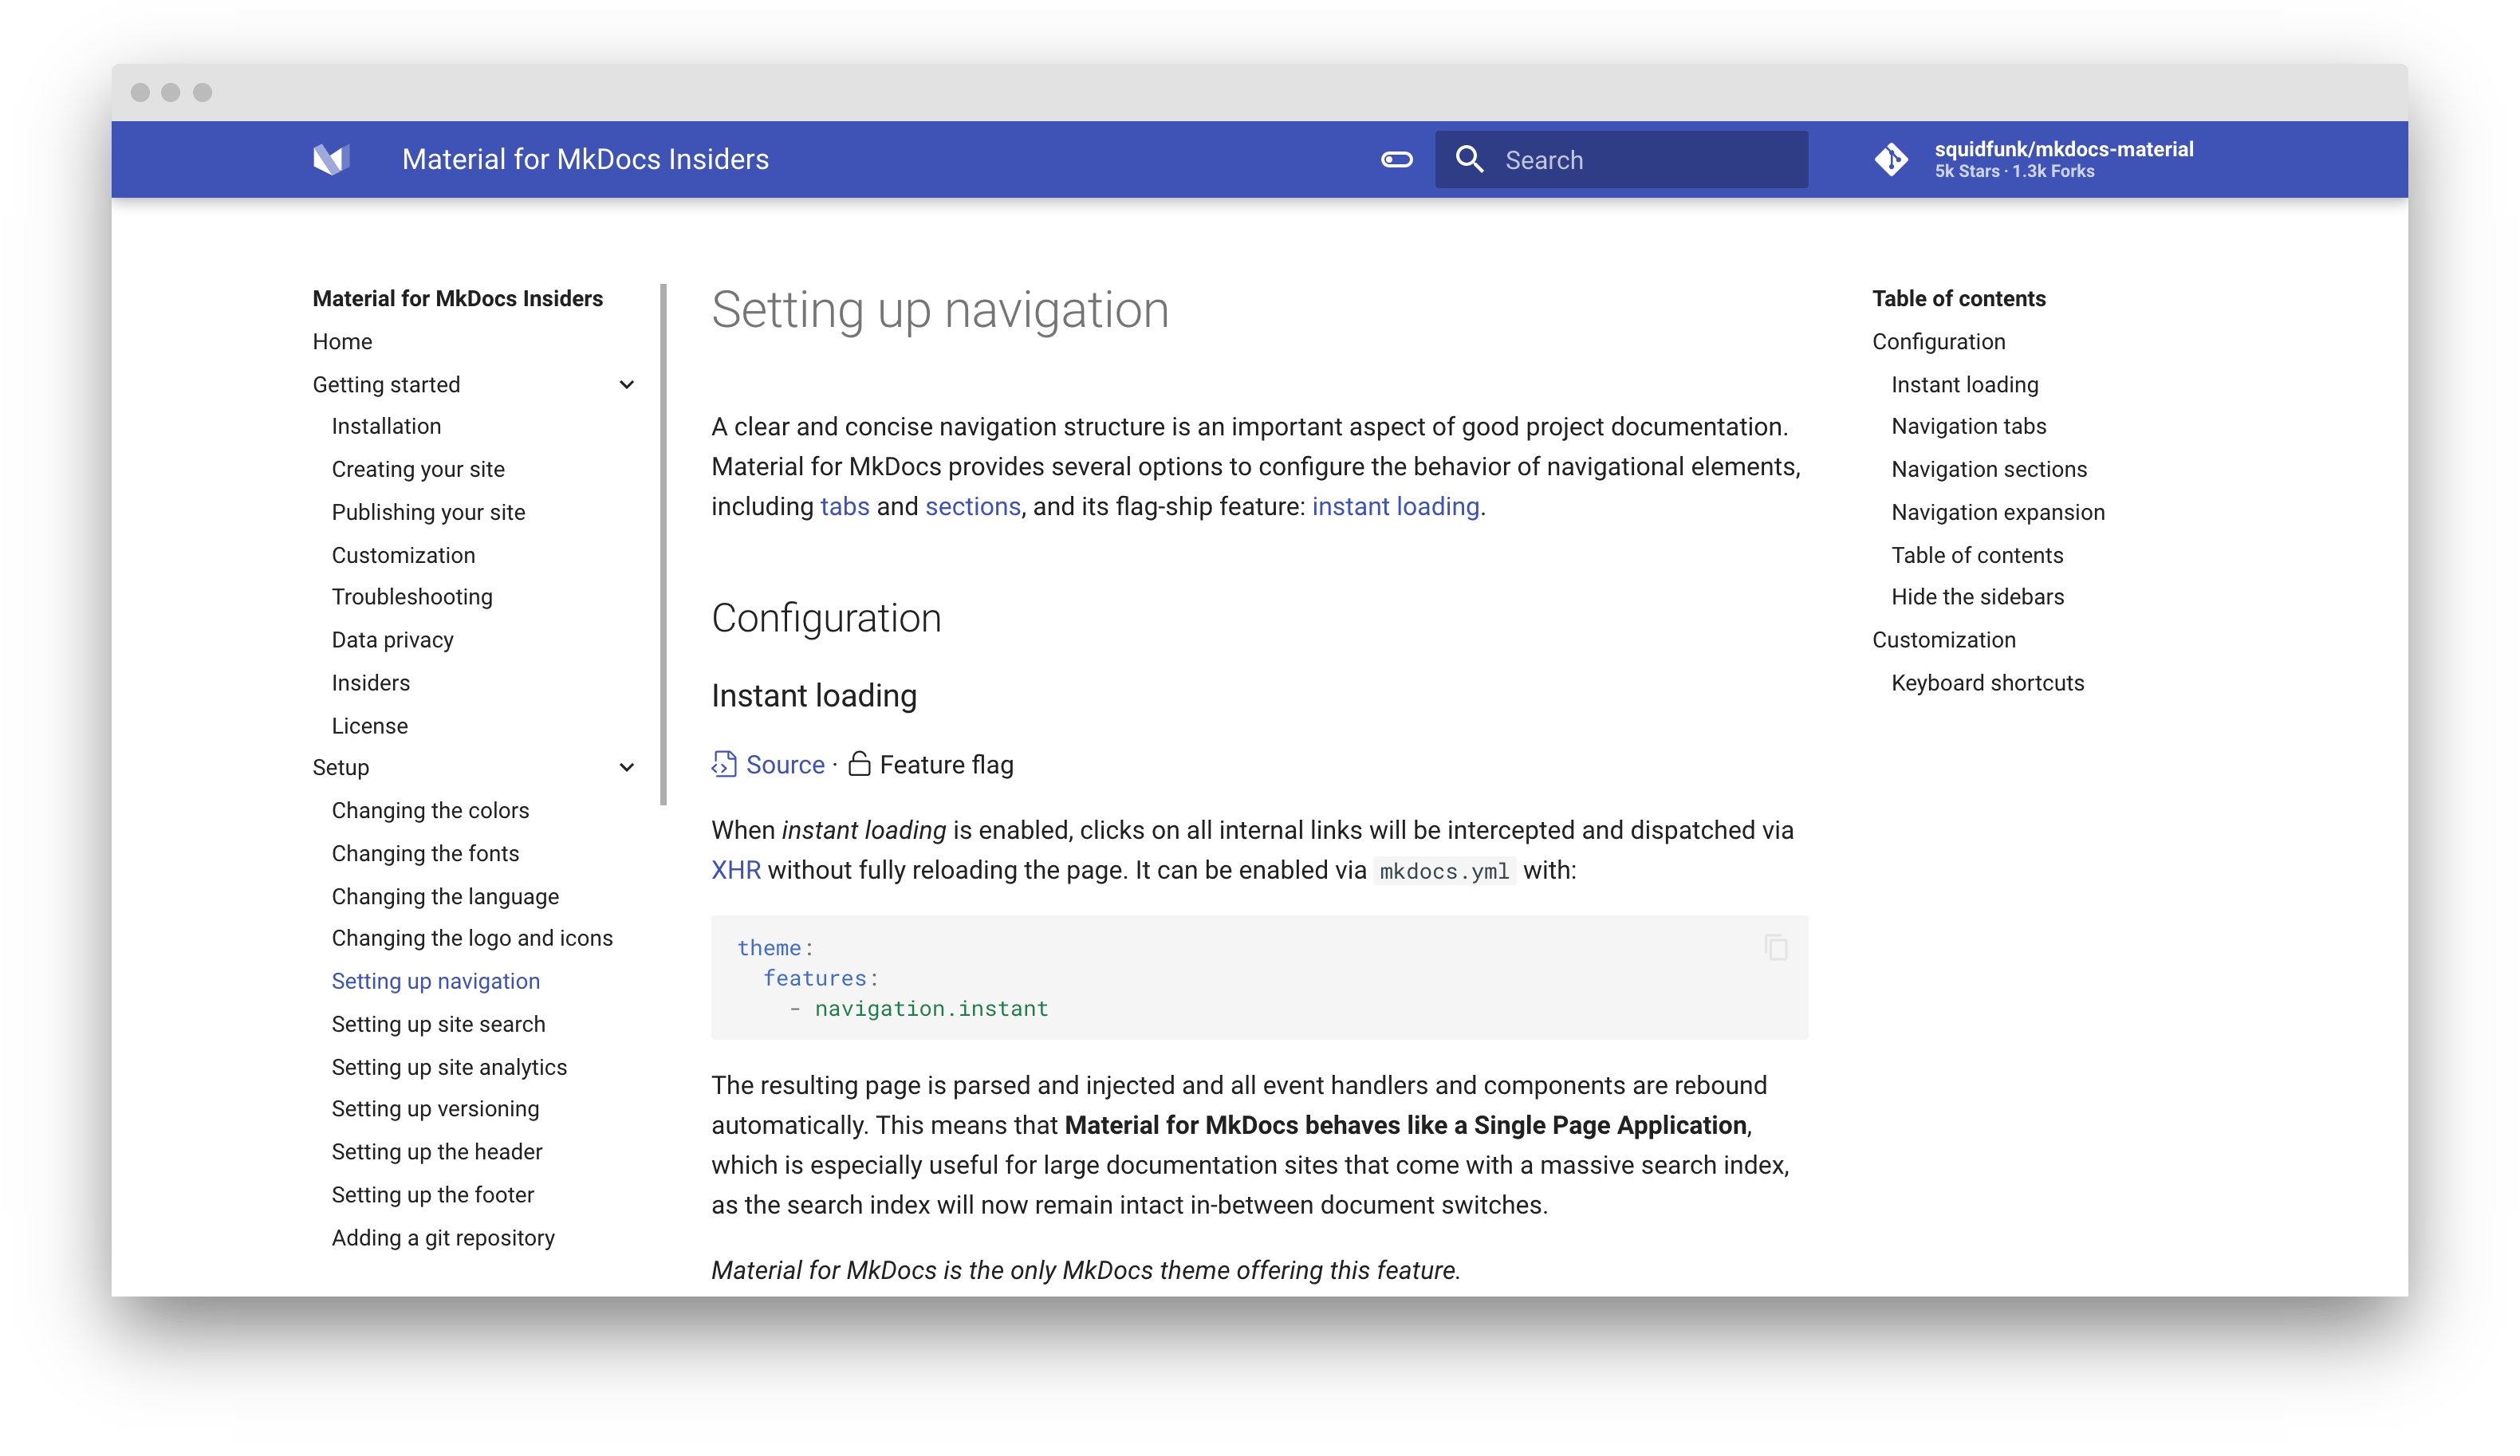Click the left sidebar scrollbar

coord(663,544)
